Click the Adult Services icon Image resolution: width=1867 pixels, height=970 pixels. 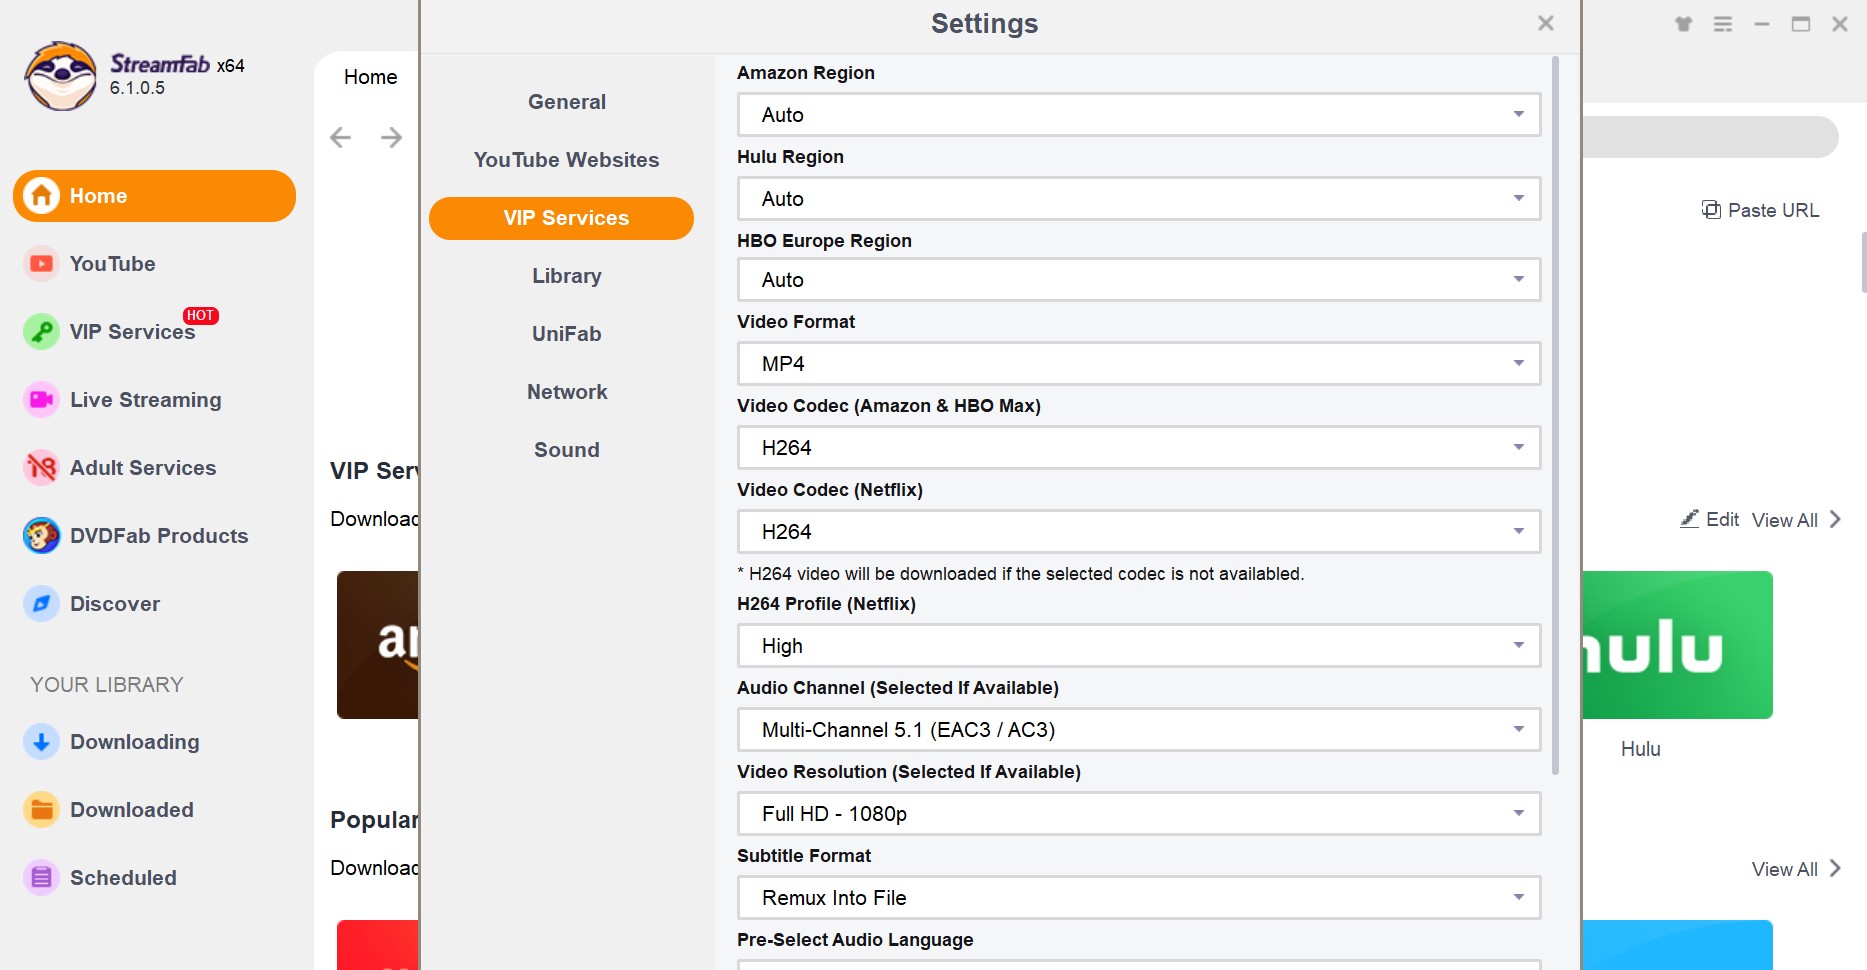[41, 468]
